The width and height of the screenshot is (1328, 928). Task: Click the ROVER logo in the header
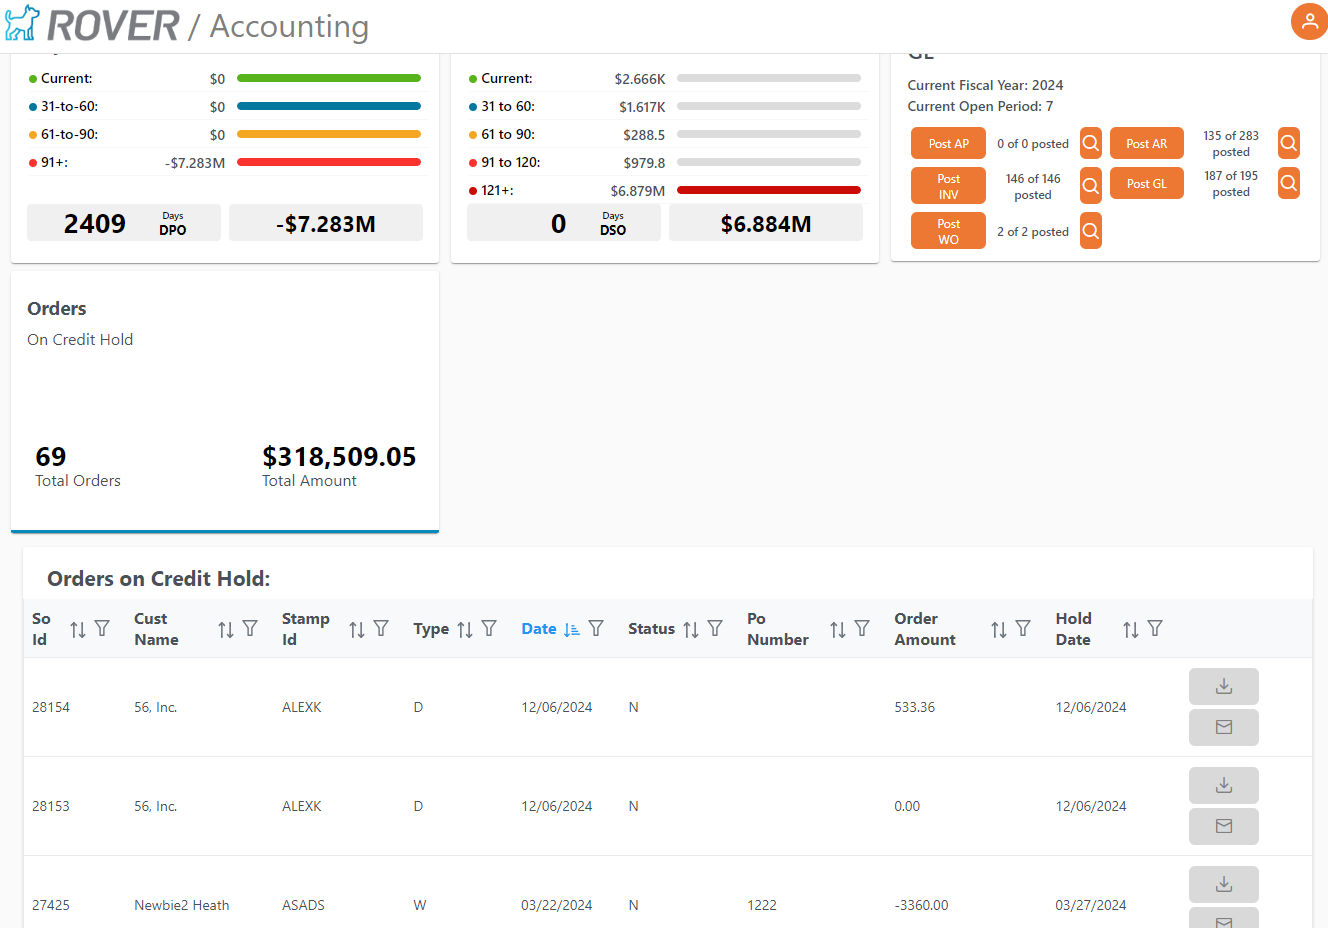pos(92,25)
